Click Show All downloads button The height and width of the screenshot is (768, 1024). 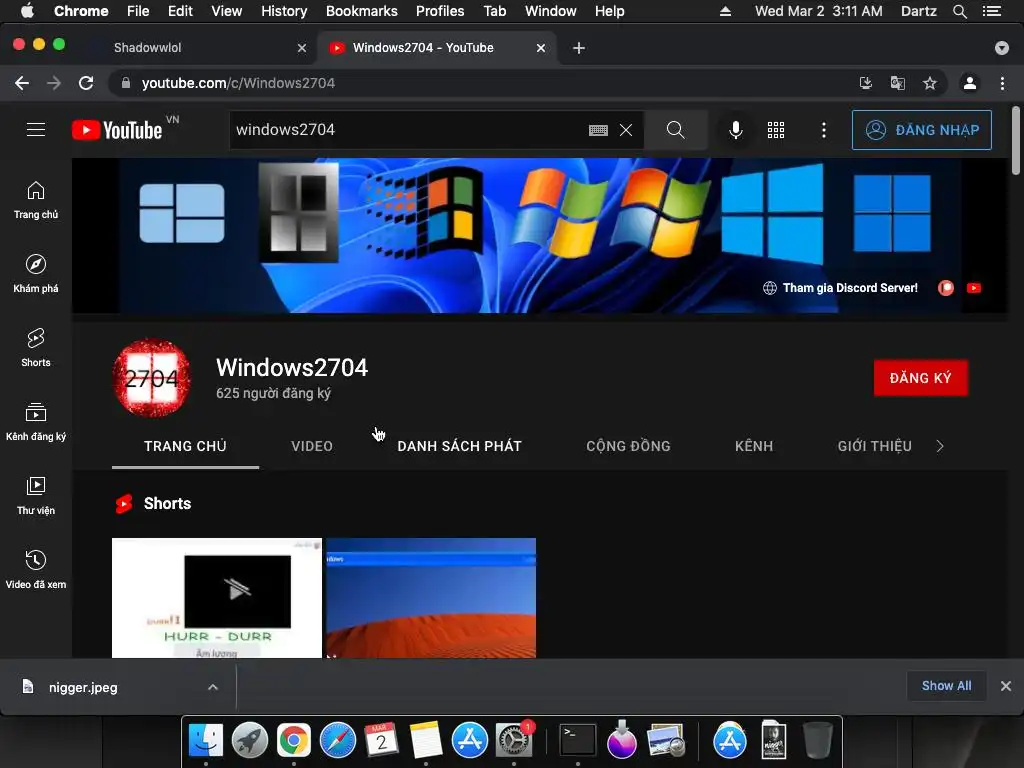pyautogui.click(x=946, y=686)
